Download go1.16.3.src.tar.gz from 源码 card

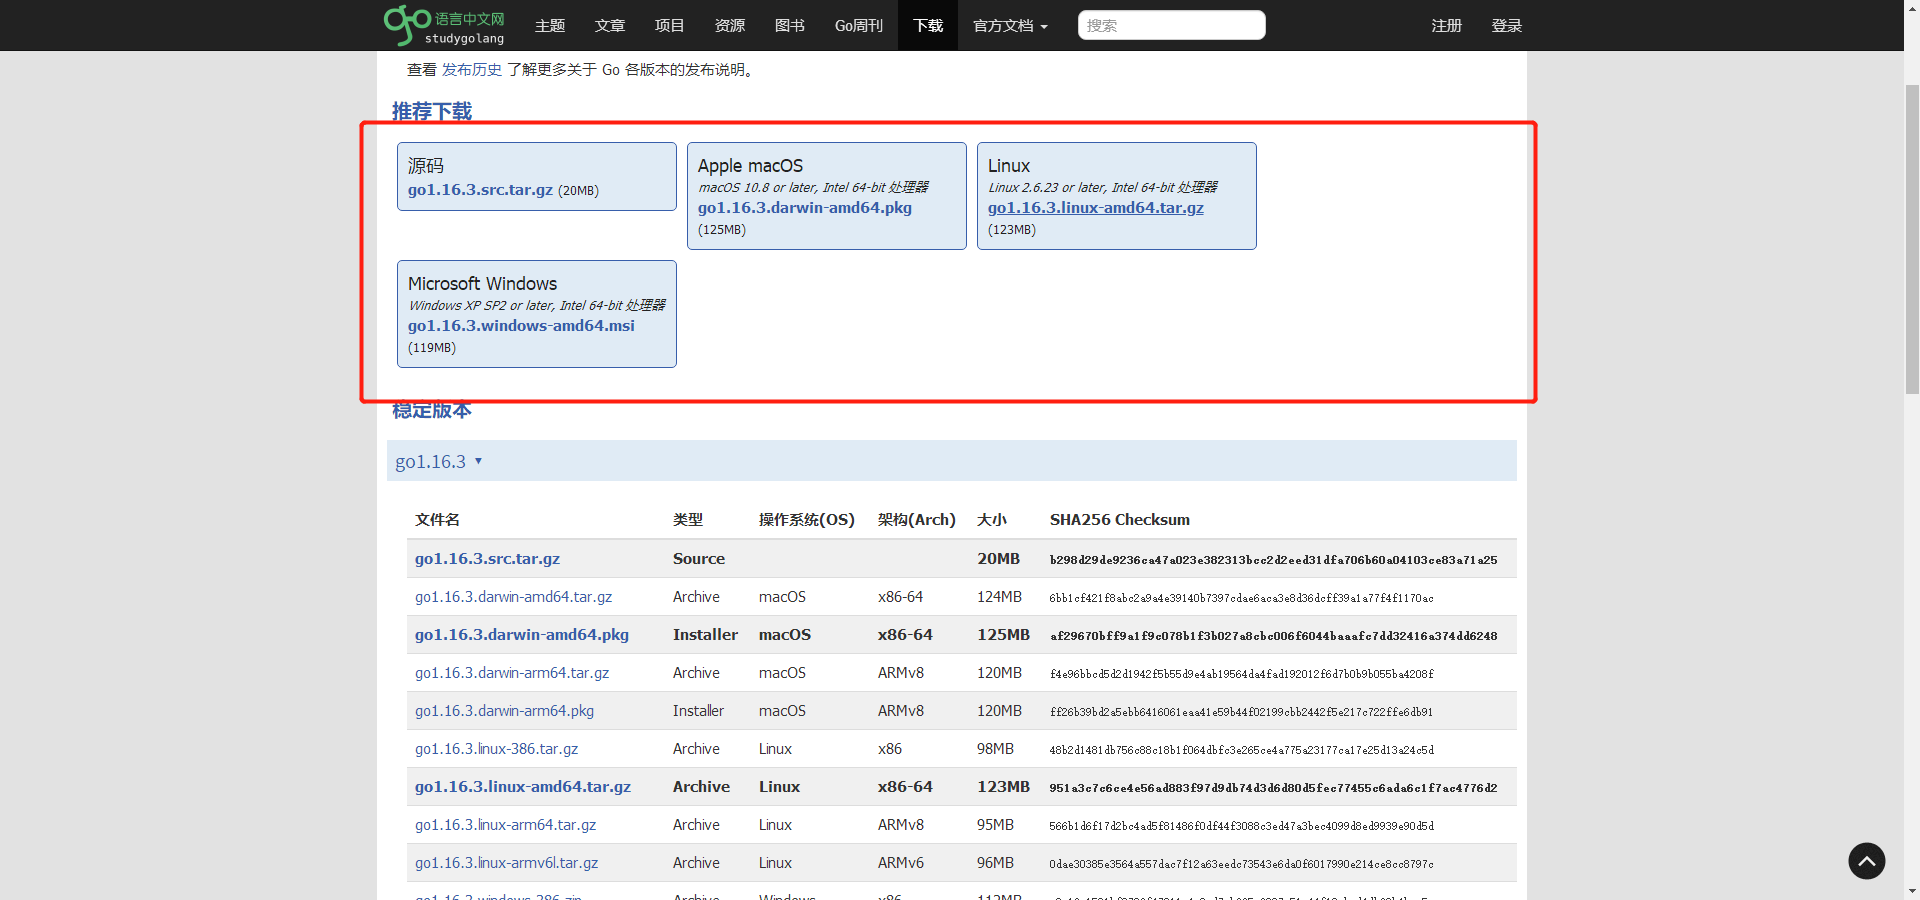tap(480, 190)
